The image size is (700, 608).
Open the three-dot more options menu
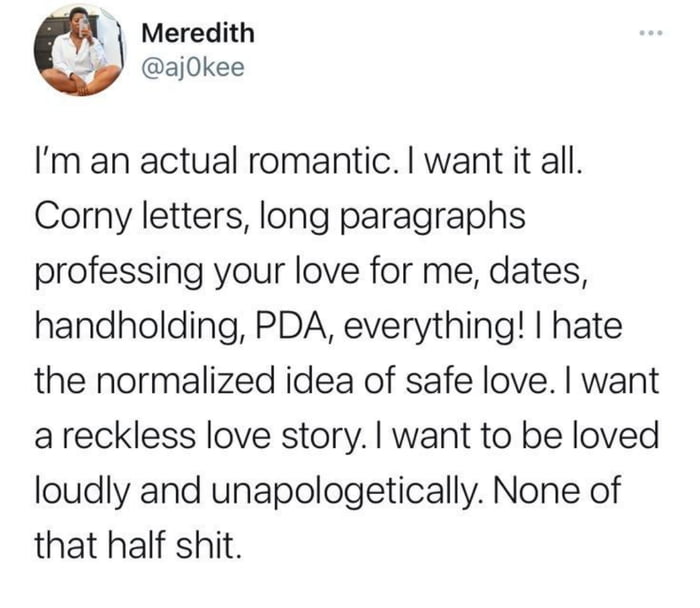click(x=652, y=31)
